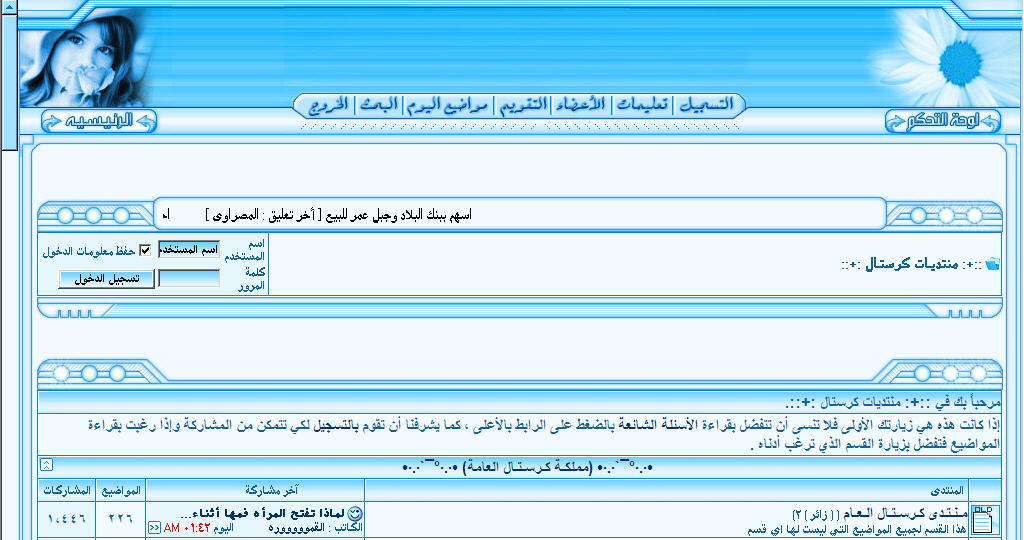The height and width of the screenshot is (540, 1024).
Task: Collapse the مملكة كرستال العامة category
Action: point(46,465)
